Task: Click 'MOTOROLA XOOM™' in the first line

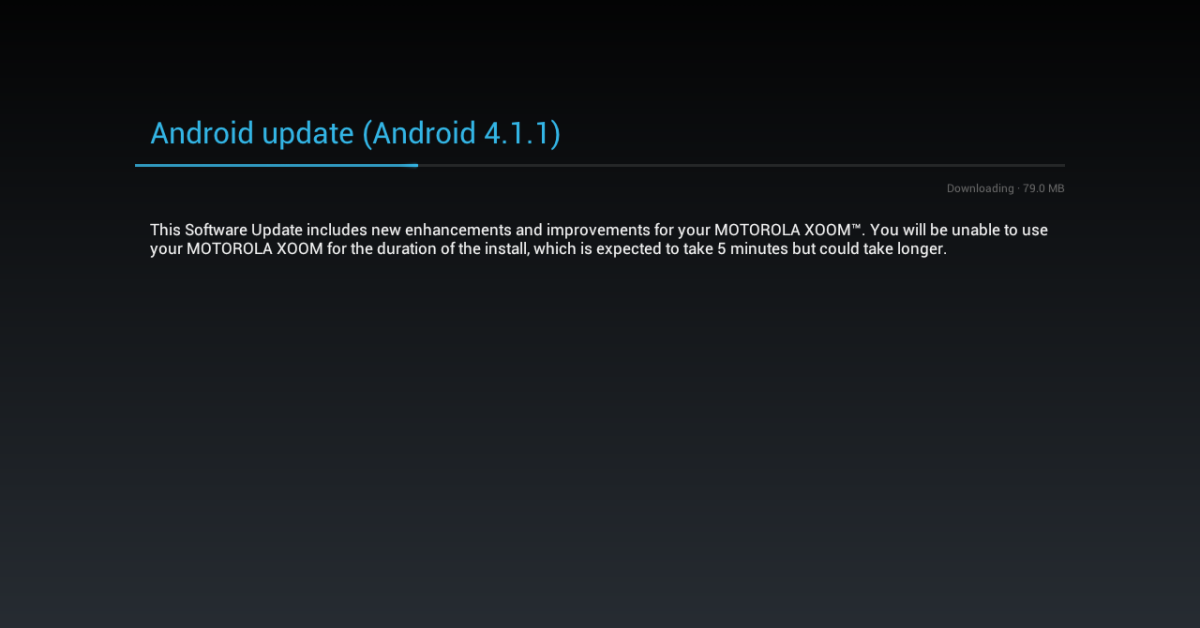Action: pyautogui.click(x=788, y=230)
